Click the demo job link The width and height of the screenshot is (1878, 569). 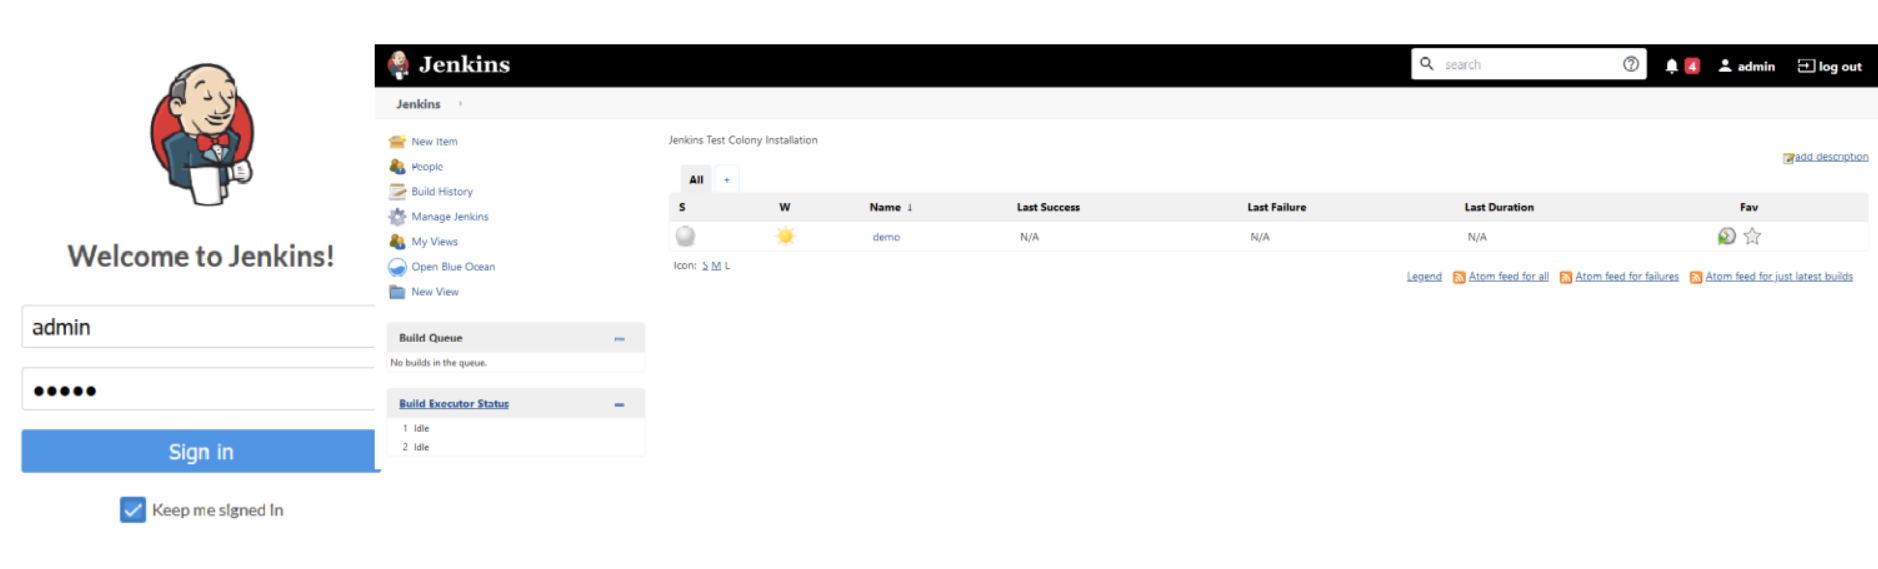pos(886,237)
